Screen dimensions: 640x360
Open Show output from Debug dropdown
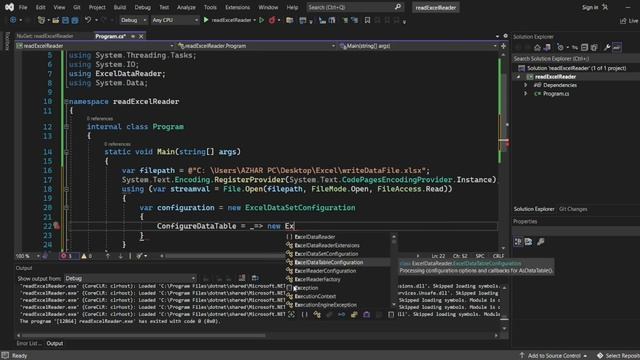(130, 278)
